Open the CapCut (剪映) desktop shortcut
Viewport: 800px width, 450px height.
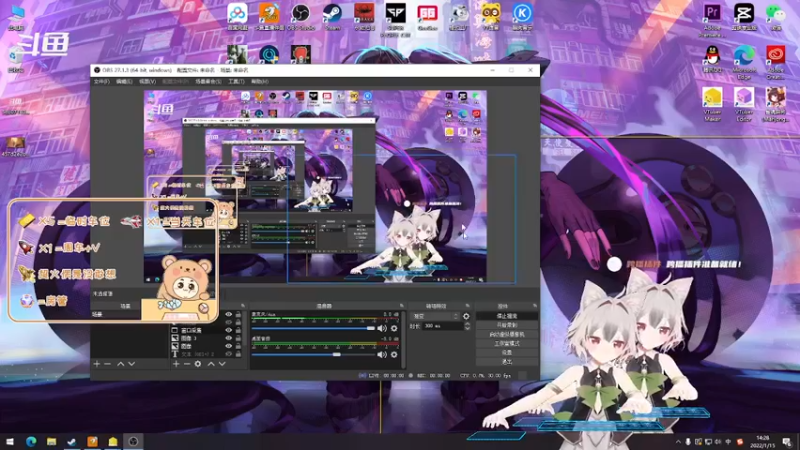pyautogui.click(x=744, y=16)
